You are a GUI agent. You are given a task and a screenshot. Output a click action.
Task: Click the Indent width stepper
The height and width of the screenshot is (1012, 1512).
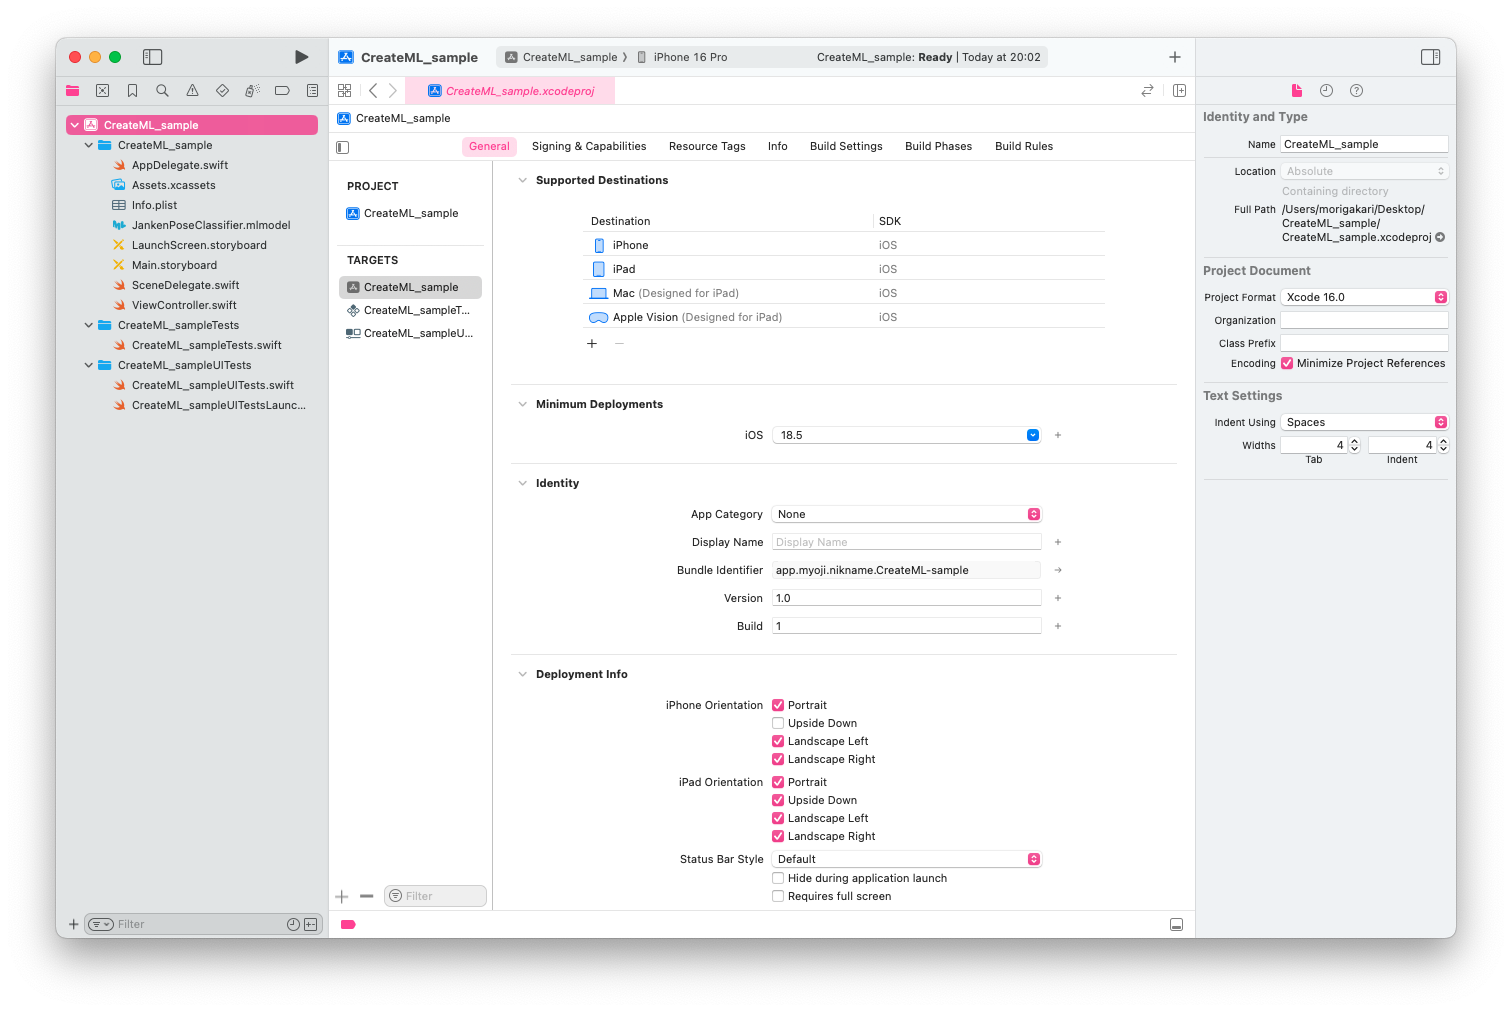click(1443, 445)
